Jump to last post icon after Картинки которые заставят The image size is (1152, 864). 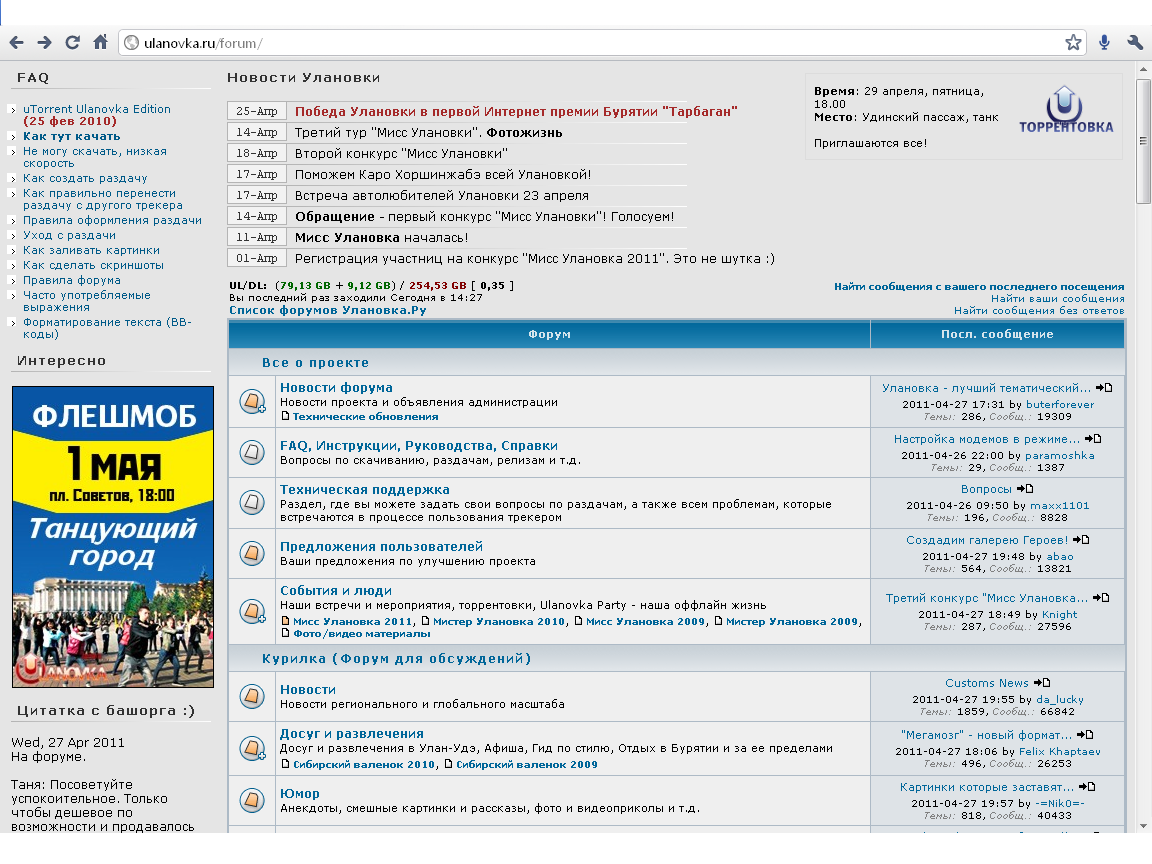[x=1087, y=787]
